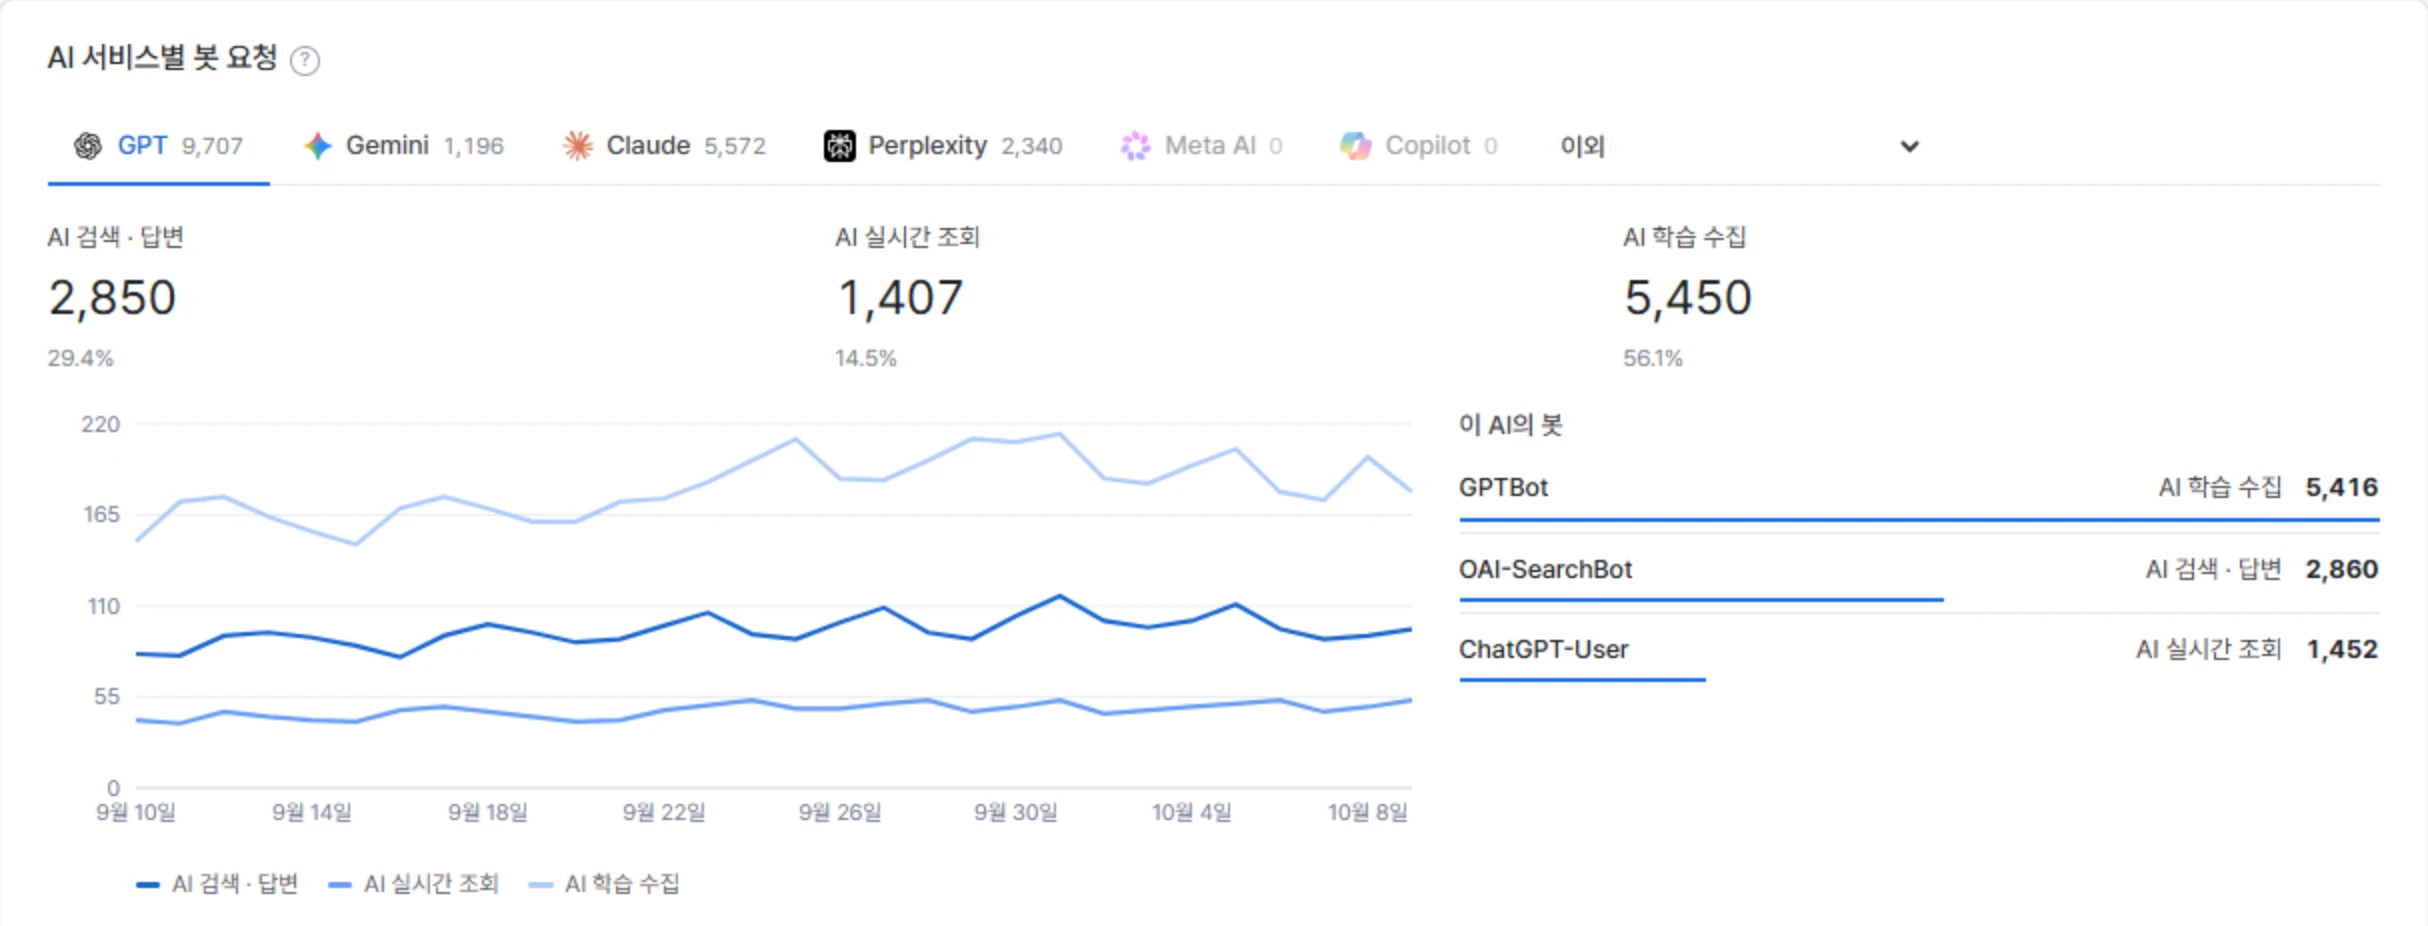Click the 10월 8일 axis label
Screen dimensions: 2428x926
click(x=1368, y=812)
